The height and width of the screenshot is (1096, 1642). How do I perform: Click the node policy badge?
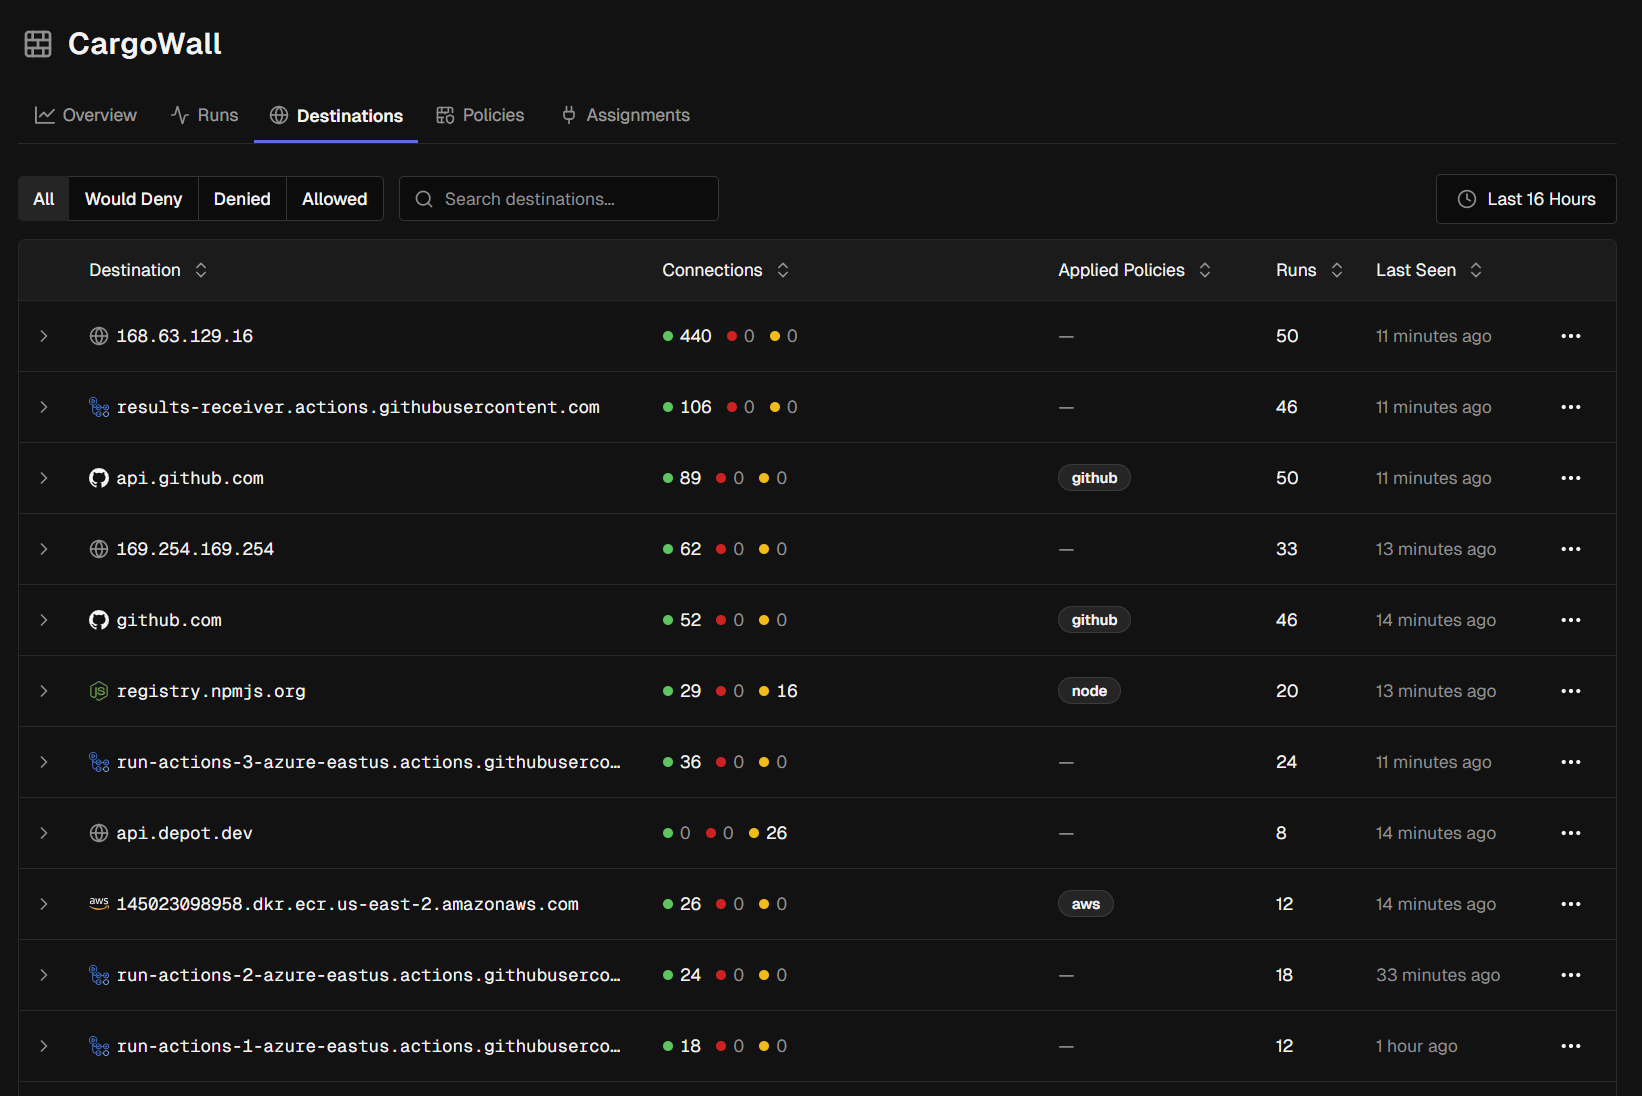(1089, 691)
